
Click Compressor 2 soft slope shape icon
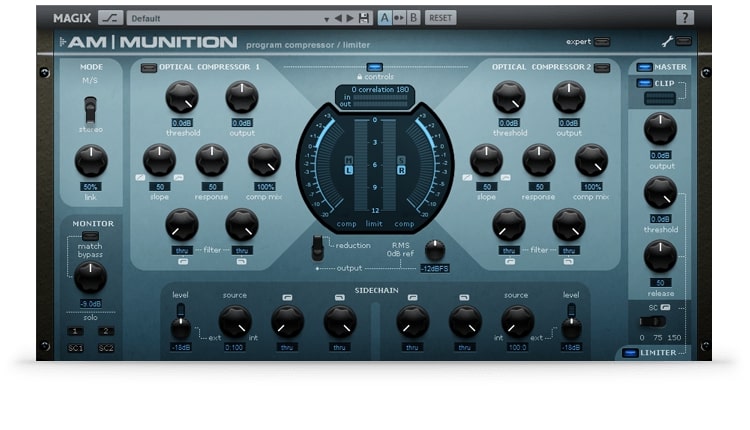506,177
